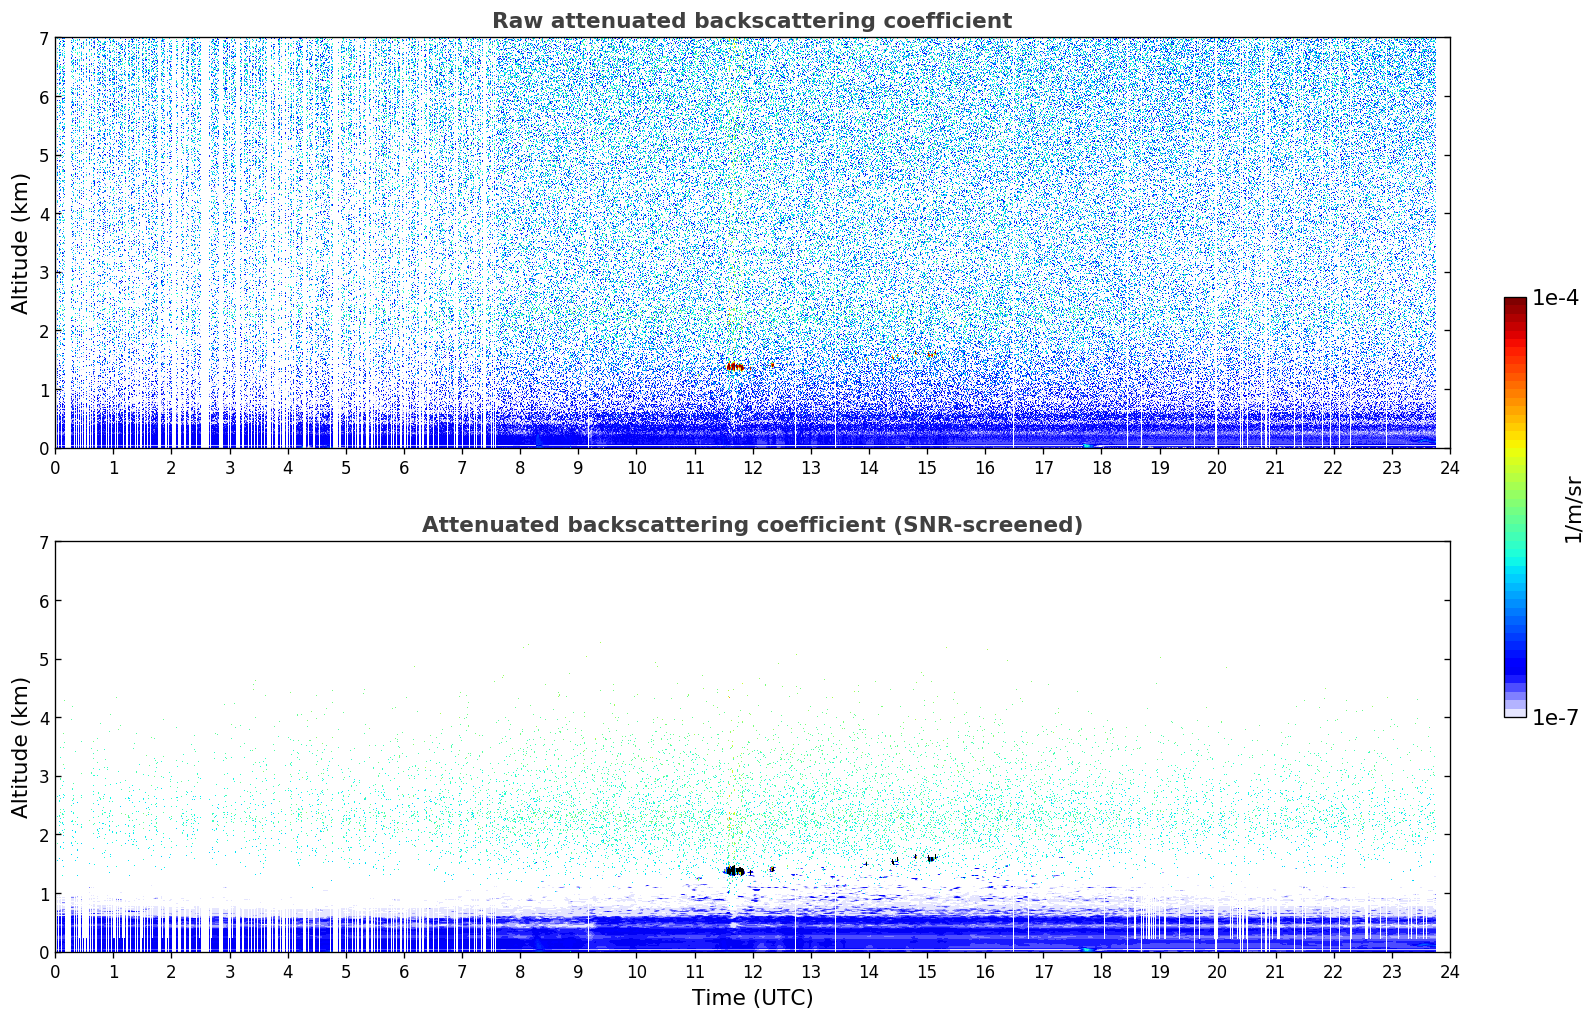
Task: Click the '1/m/sr' color bar unit label
Action: [1573, 509]
